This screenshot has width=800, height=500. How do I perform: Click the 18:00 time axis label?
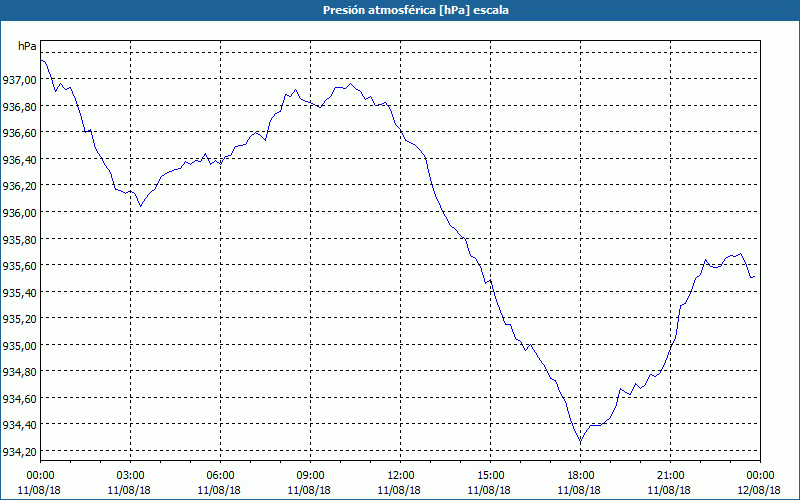580,476
